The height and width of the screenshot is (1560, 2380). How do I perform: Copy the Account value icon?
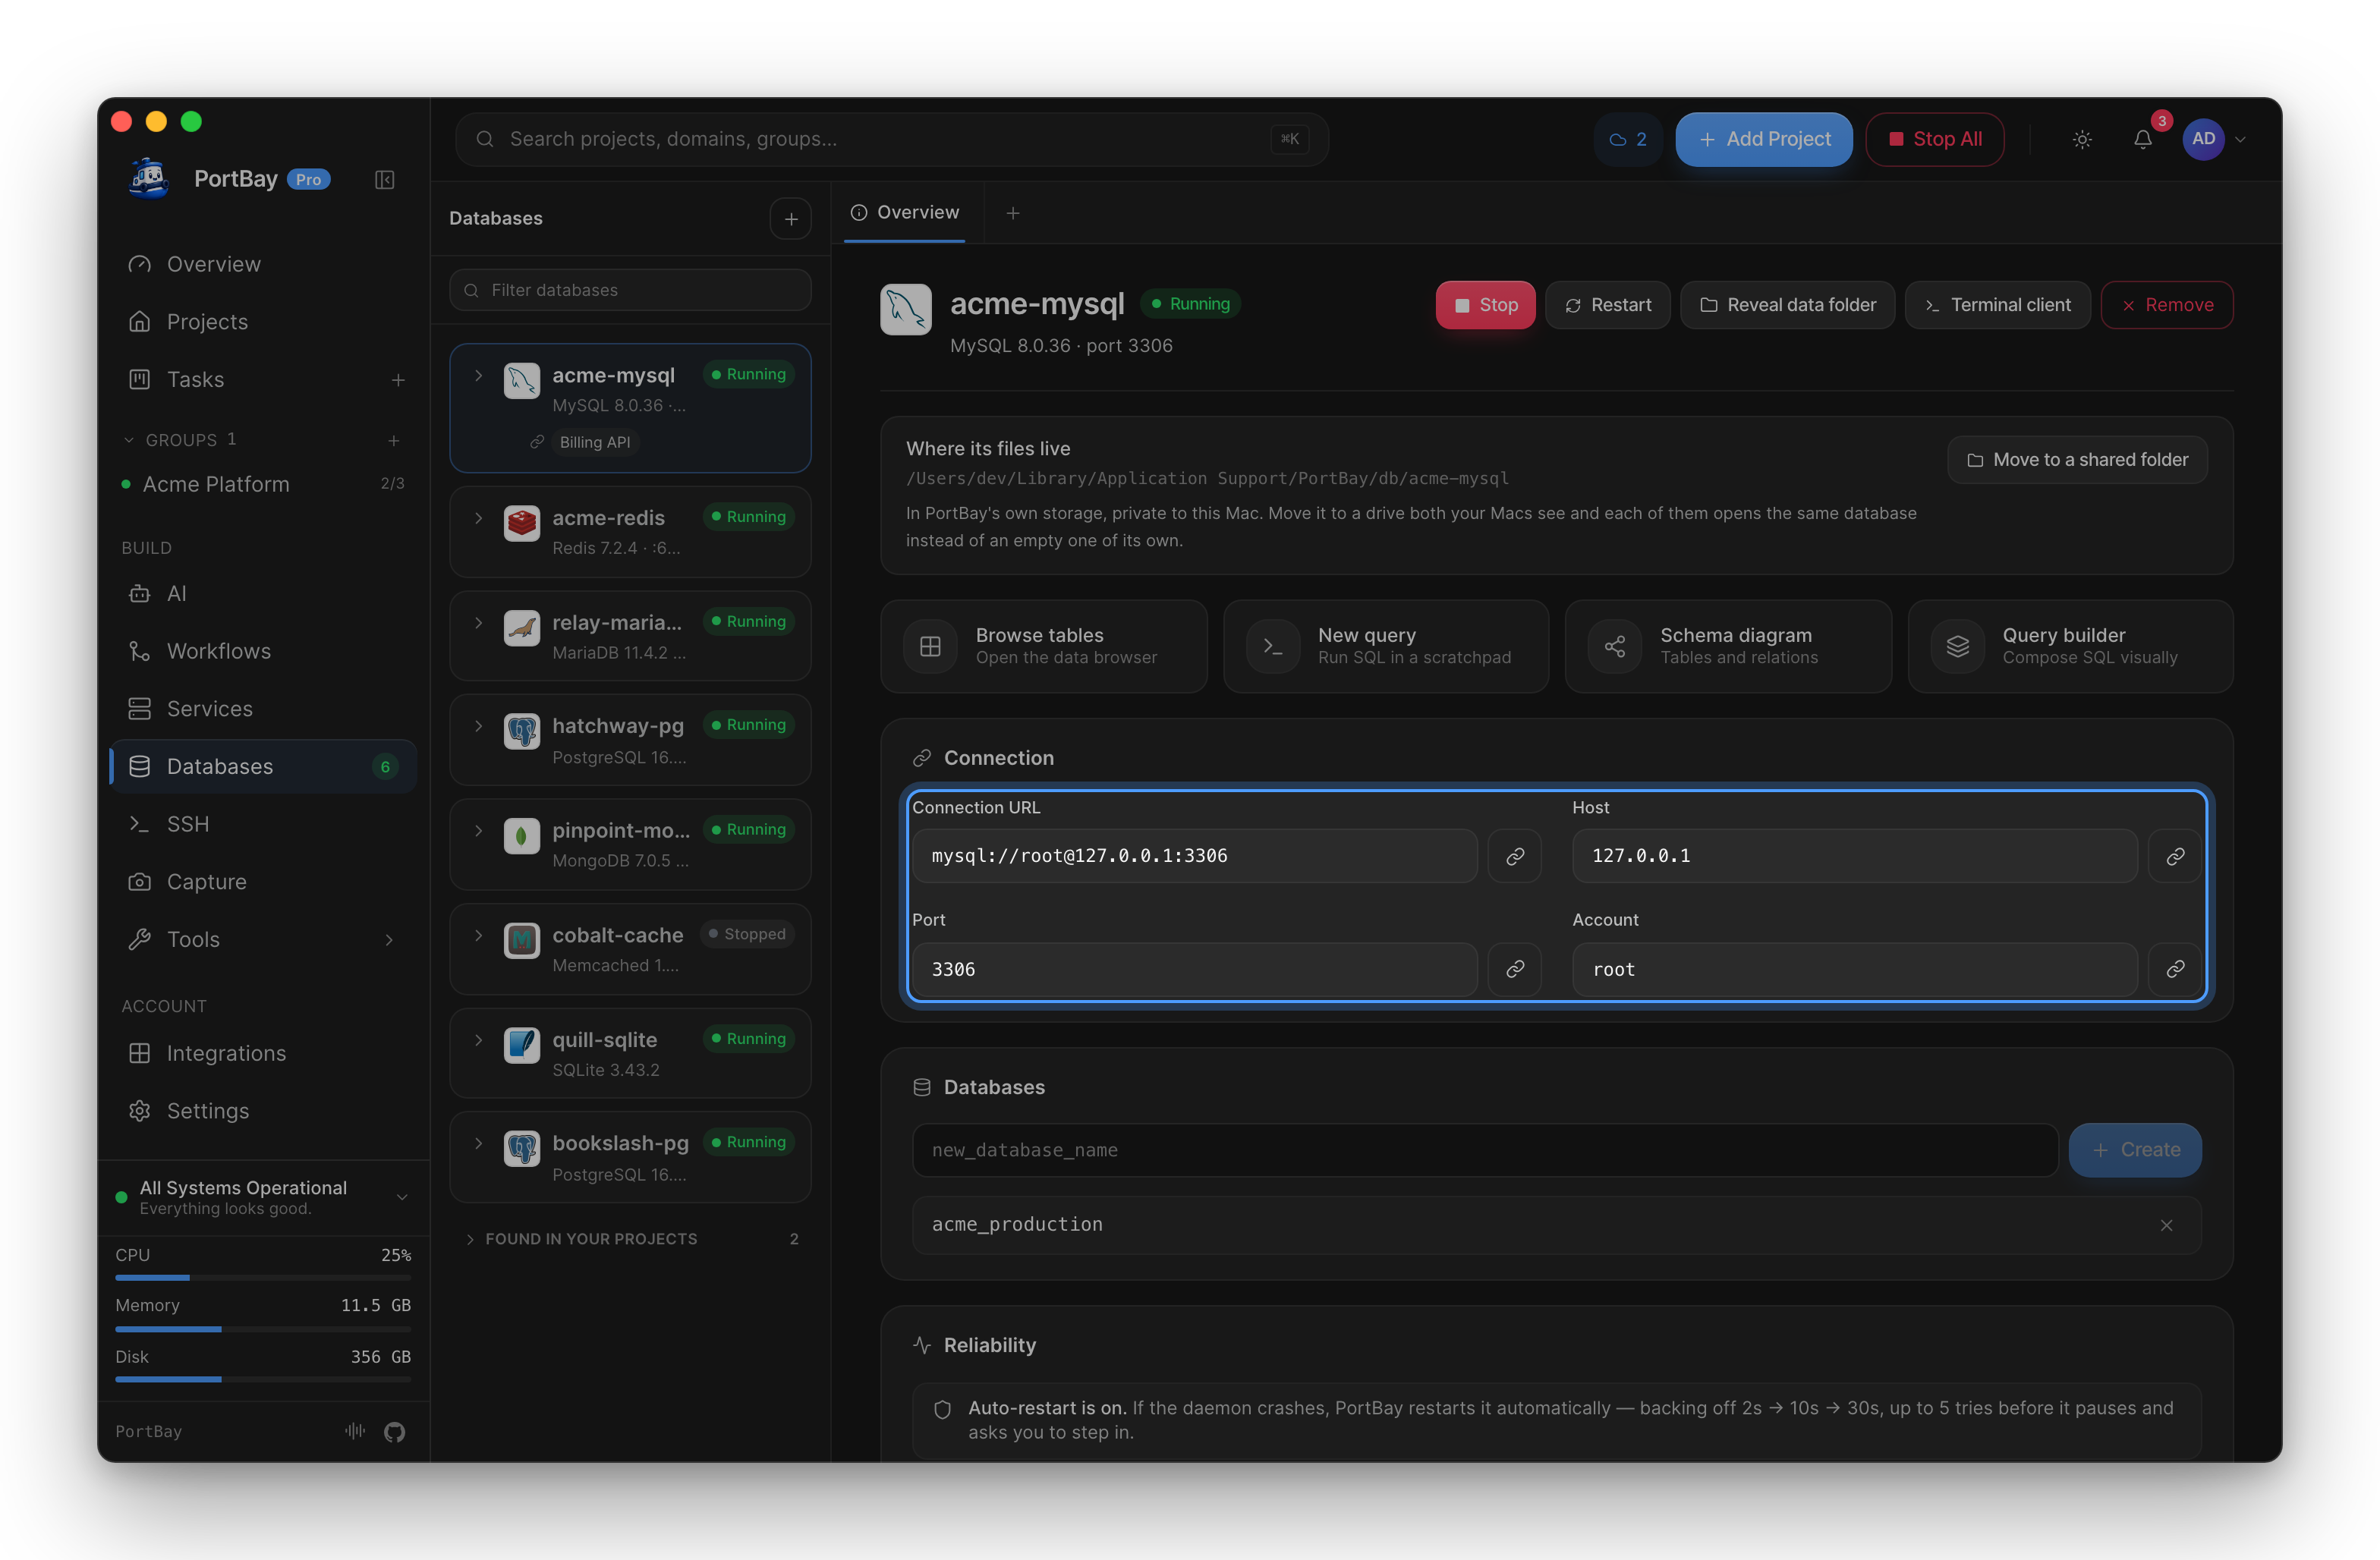pyautogui.click(x=2174, y=969)
